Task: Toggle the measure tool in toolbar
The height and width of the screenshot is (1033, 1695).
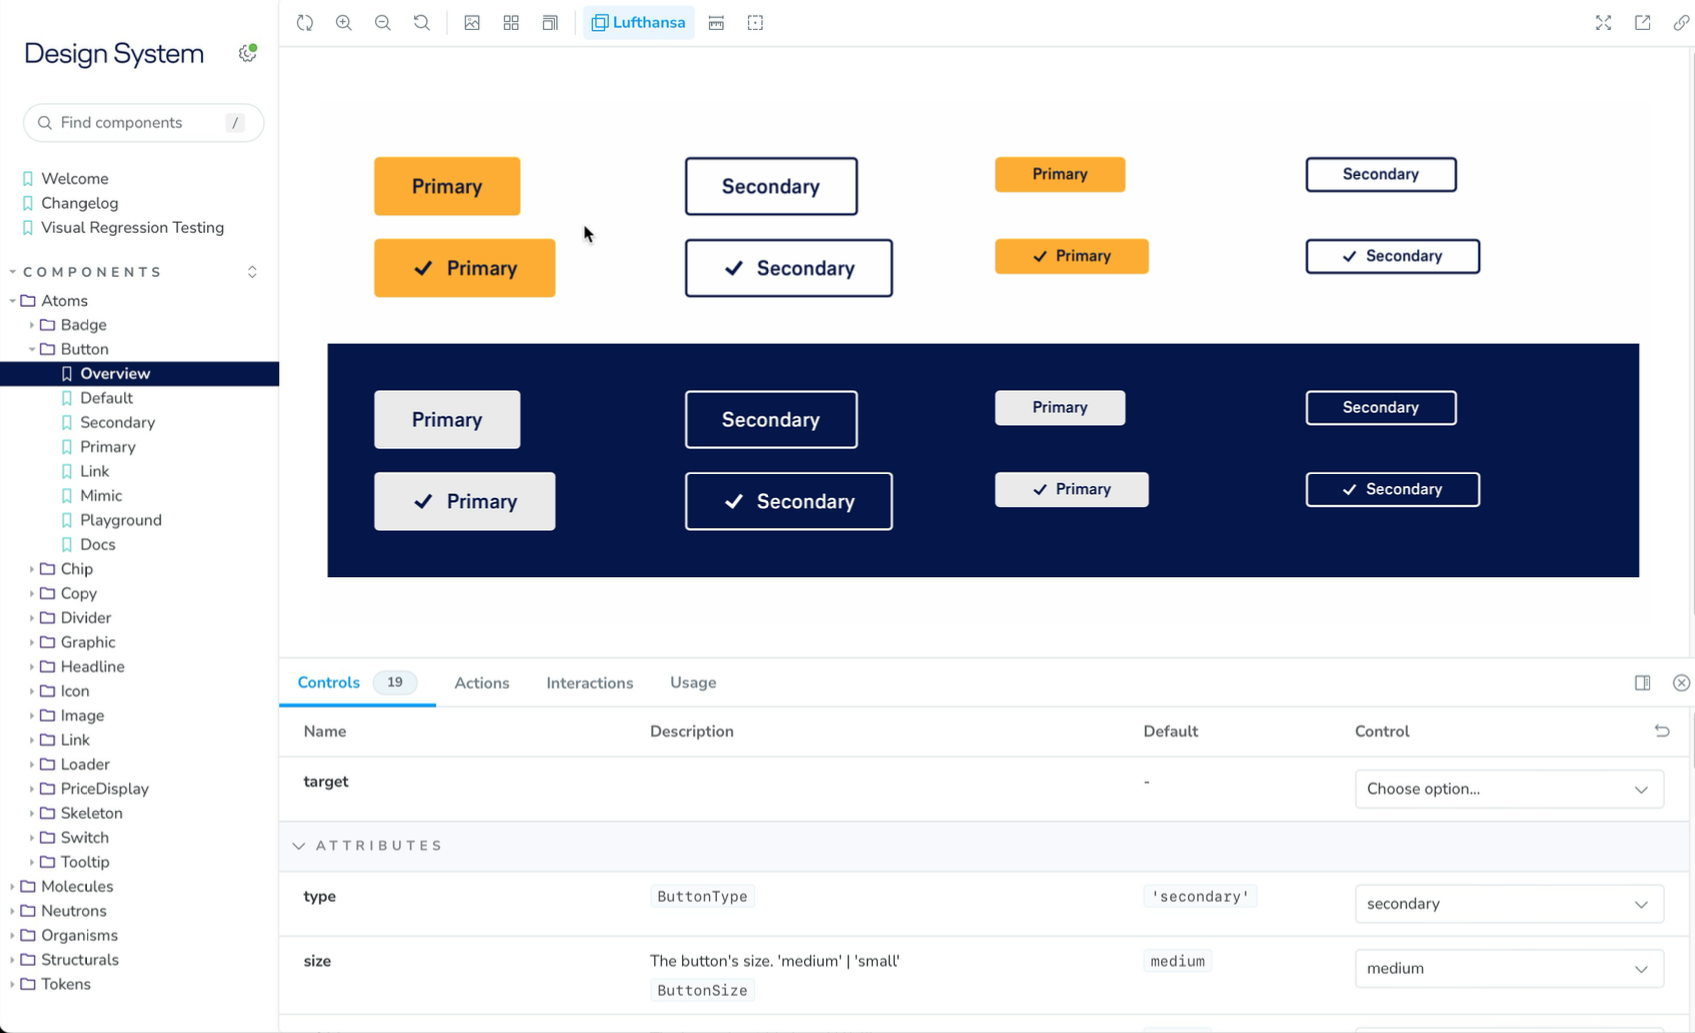Action: [x=716, y=23]
